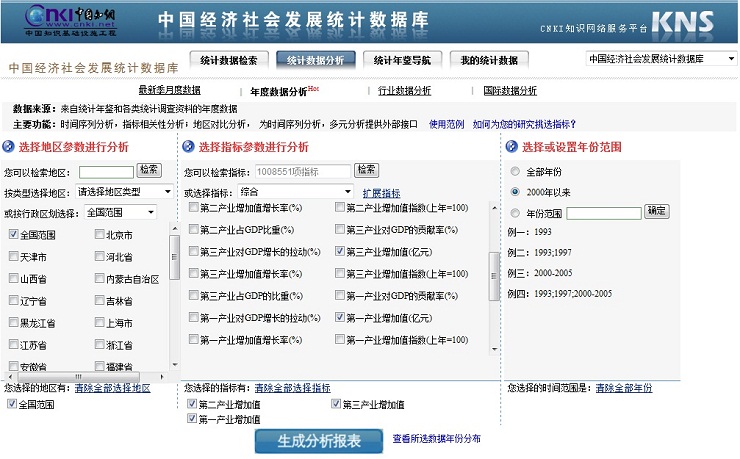The image size is (740, 459).
Task: Click the blue icon beside indicator parameter heading
Action: pyautogui.click(x=189, y=147)
